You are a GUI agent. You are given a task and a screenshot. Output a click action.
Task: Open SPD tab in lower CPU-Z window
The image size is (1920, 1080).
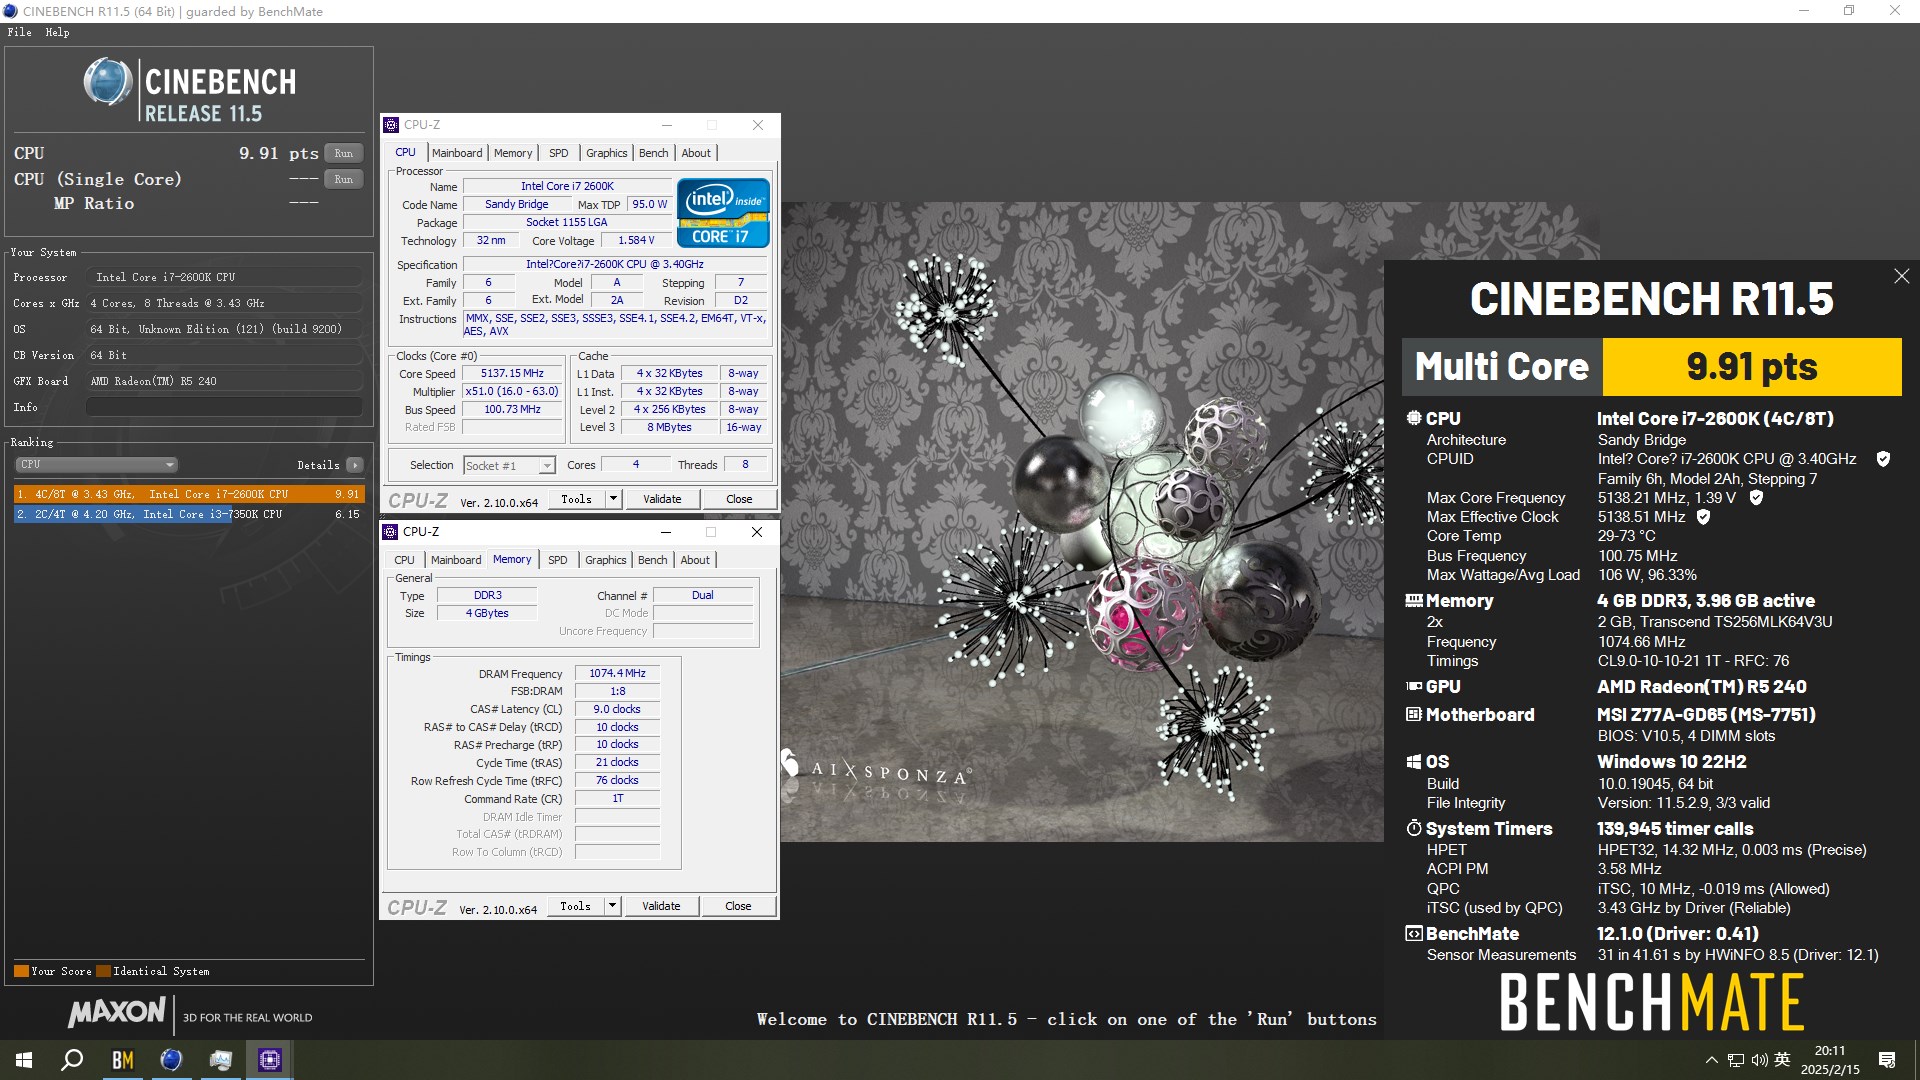click(x=558, y=560)
